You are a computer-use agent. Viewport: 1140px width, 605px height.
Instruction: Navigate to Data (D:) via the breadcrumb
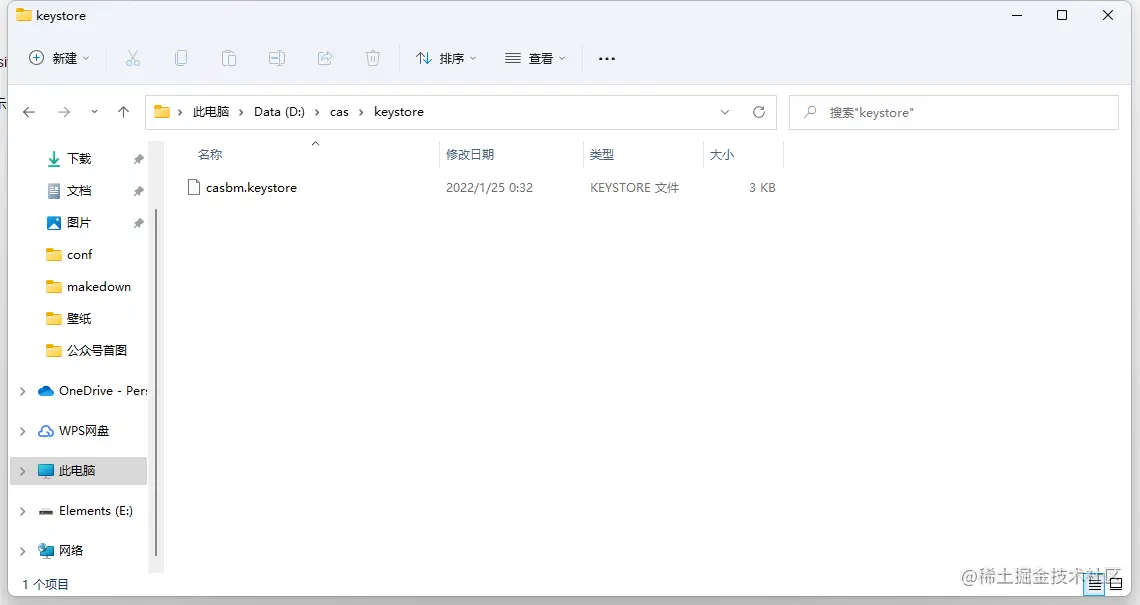pyautogui.click(x=279, y=112)
